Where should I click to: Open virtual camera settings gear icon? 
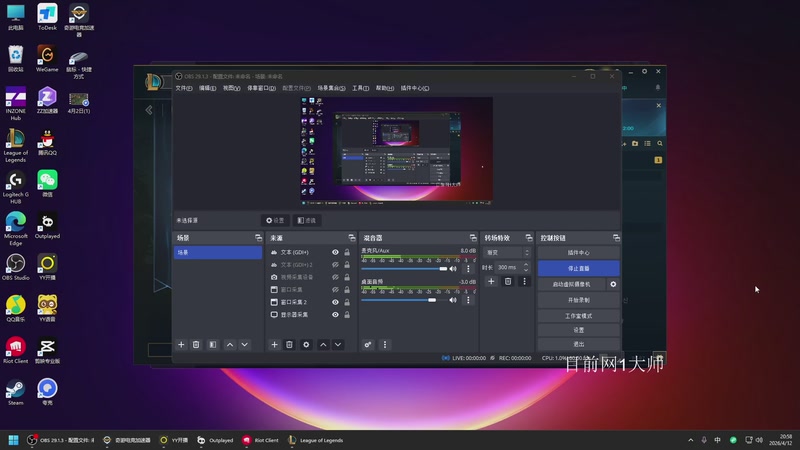(x=613, y=284)
